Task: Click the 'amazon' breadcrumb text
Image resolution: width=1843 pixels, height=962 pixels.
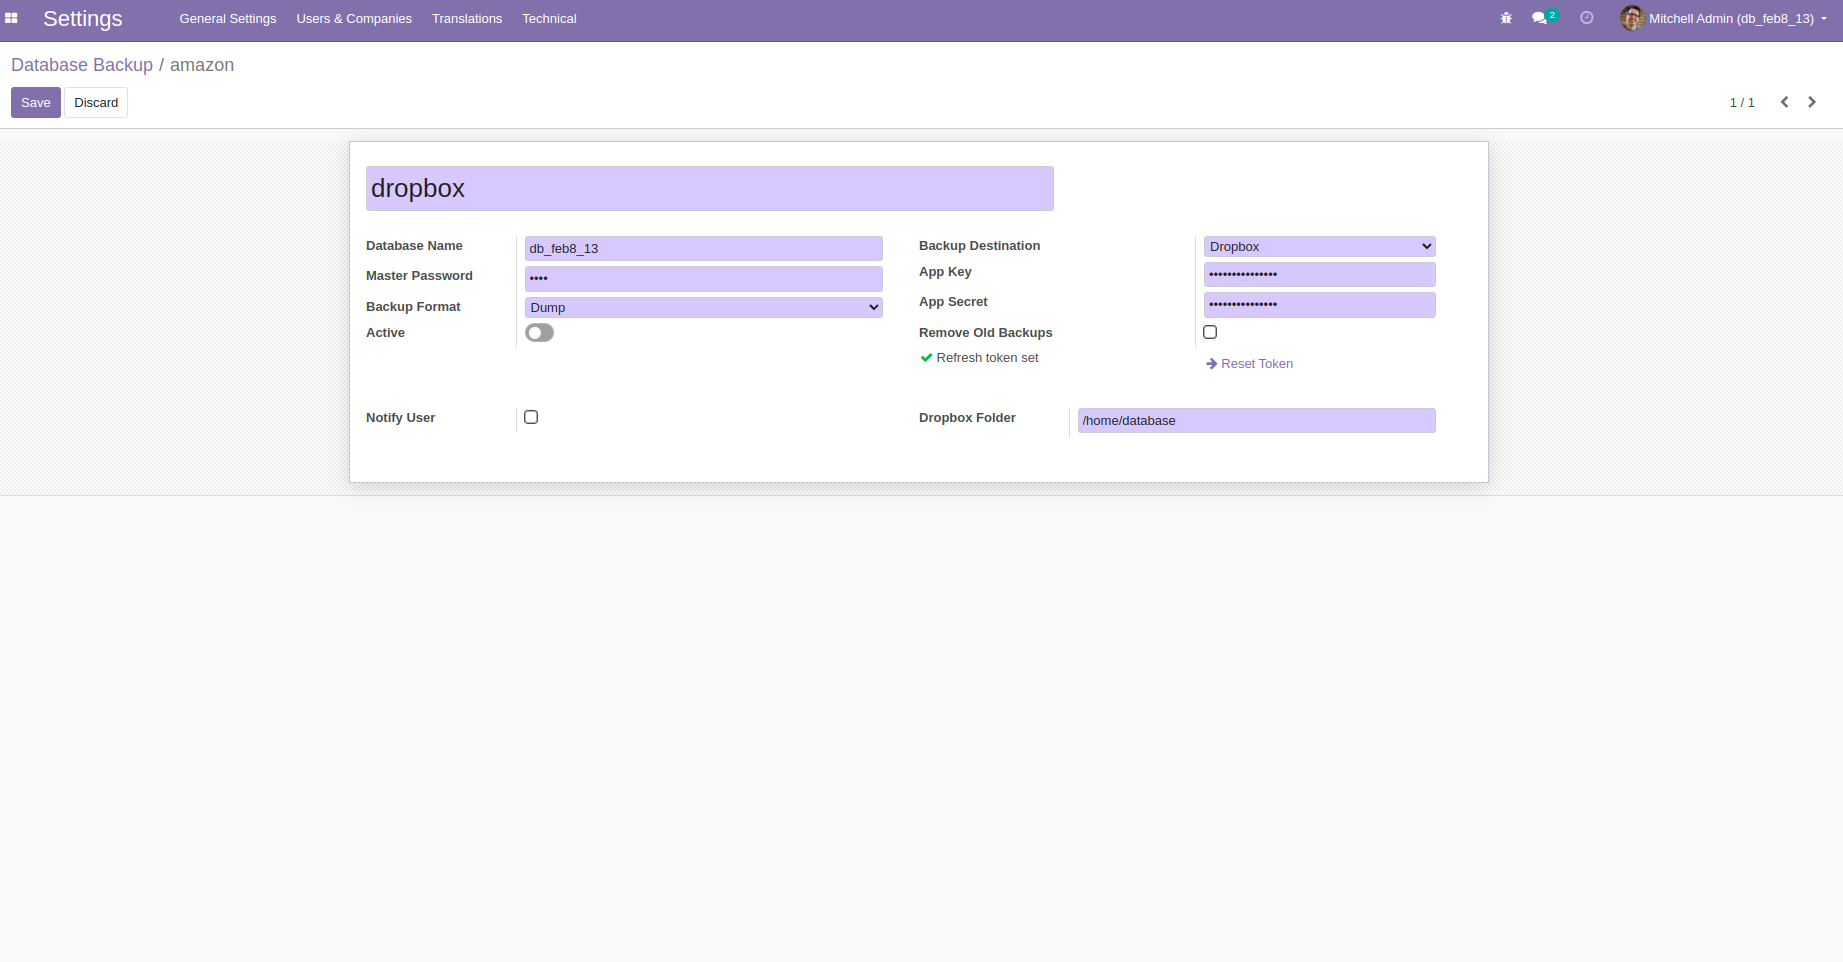Action: point(202,65)
